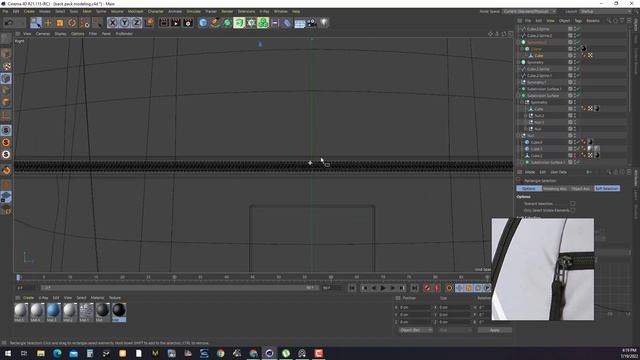
Task: Open the Mesh menu
Action: click(87, 11)
